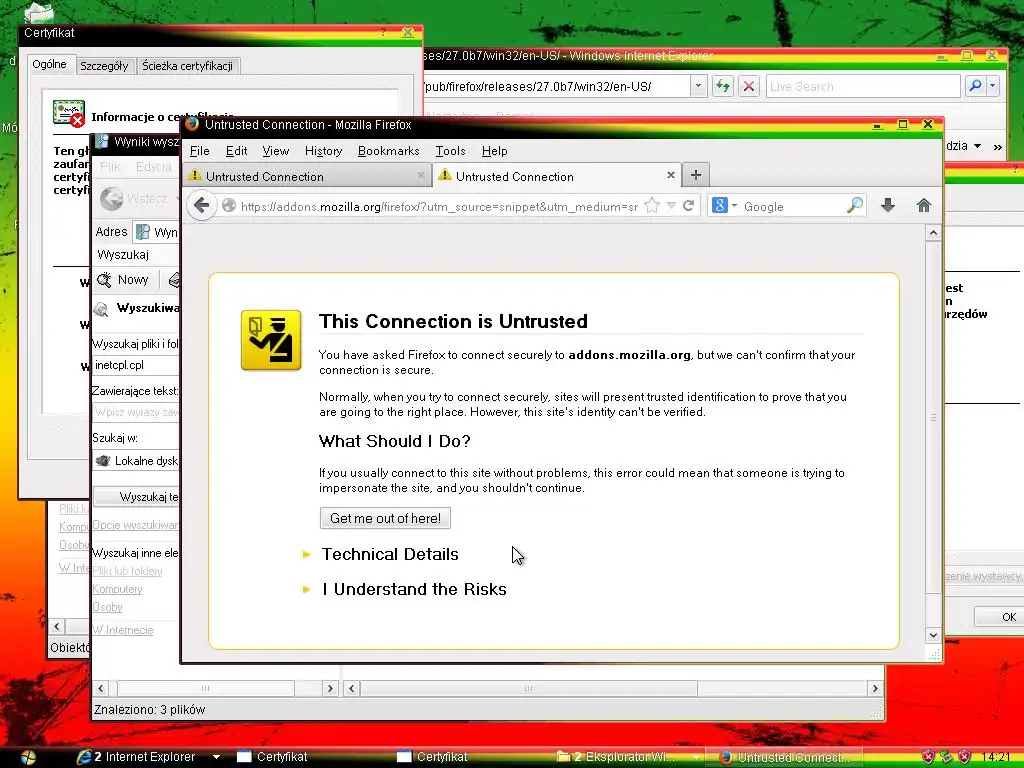This screenshot has width=1024, height=768.
Task: Select Ogólne tab in Certyfikat window
Action: (x=50, y=64)
